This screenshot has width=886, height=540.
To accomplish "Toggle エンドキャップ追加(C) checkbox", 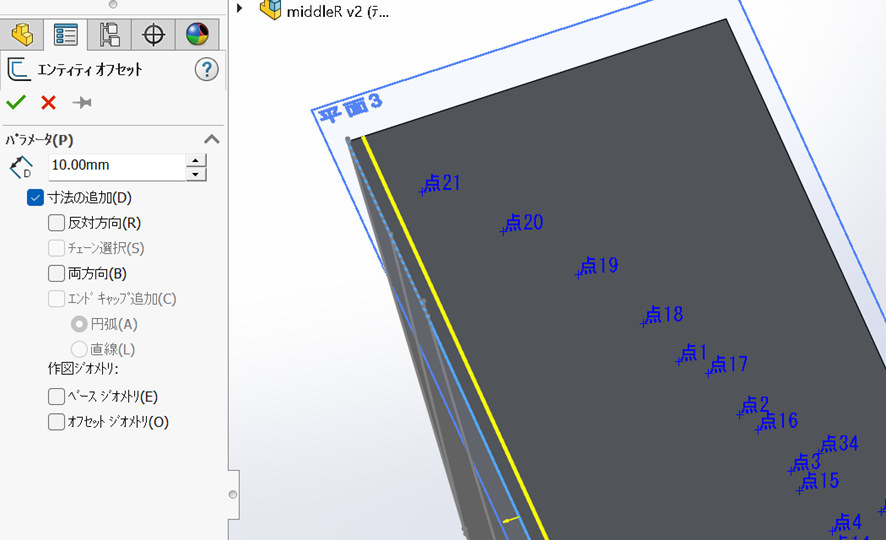I will (56, 298).
